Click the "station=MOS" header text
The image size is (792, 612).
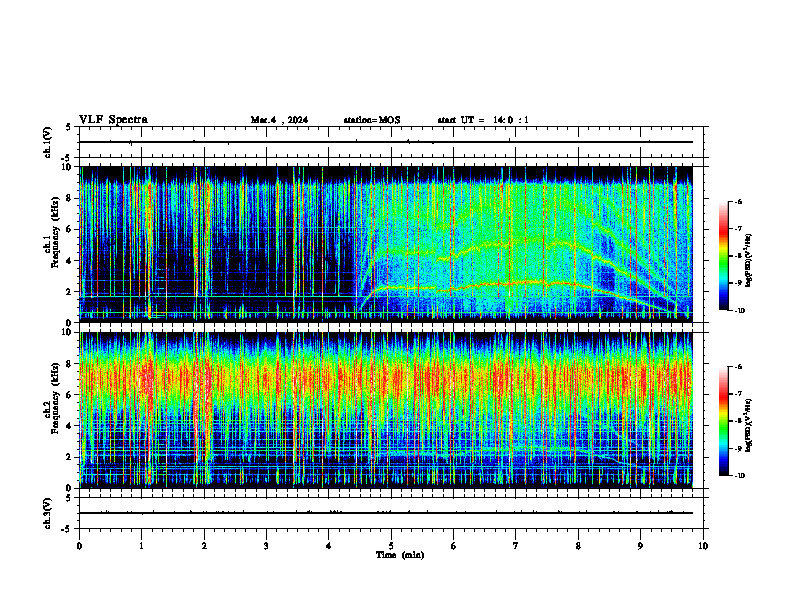pyautogui.click(x=372, y=120)
